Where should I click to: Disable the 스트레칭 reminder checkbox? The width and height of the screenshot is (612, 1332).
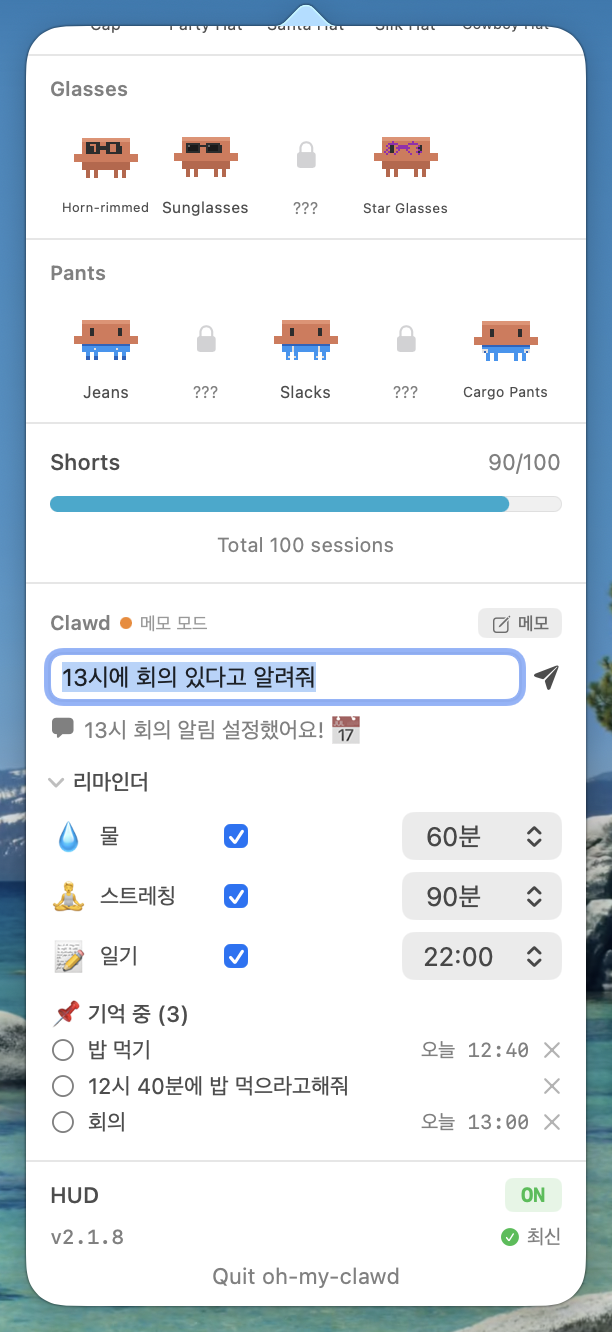236,897
